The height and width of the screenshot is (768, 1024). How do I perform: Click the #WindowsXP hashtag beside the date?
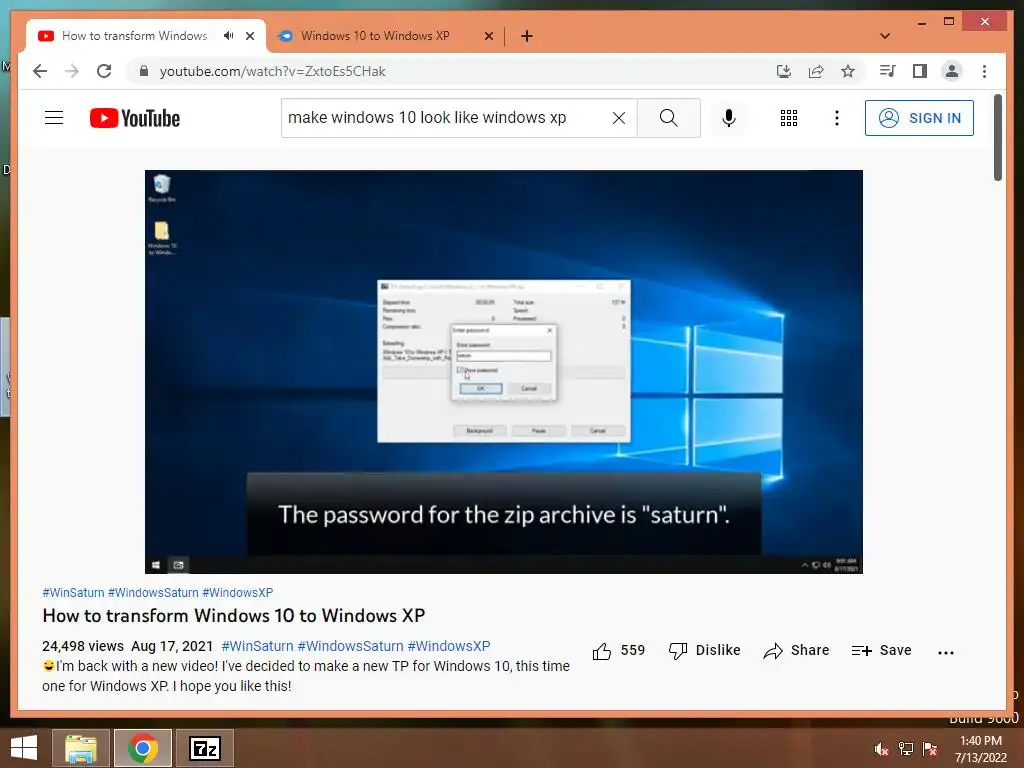pyautogui.click(x=449, y=646)
